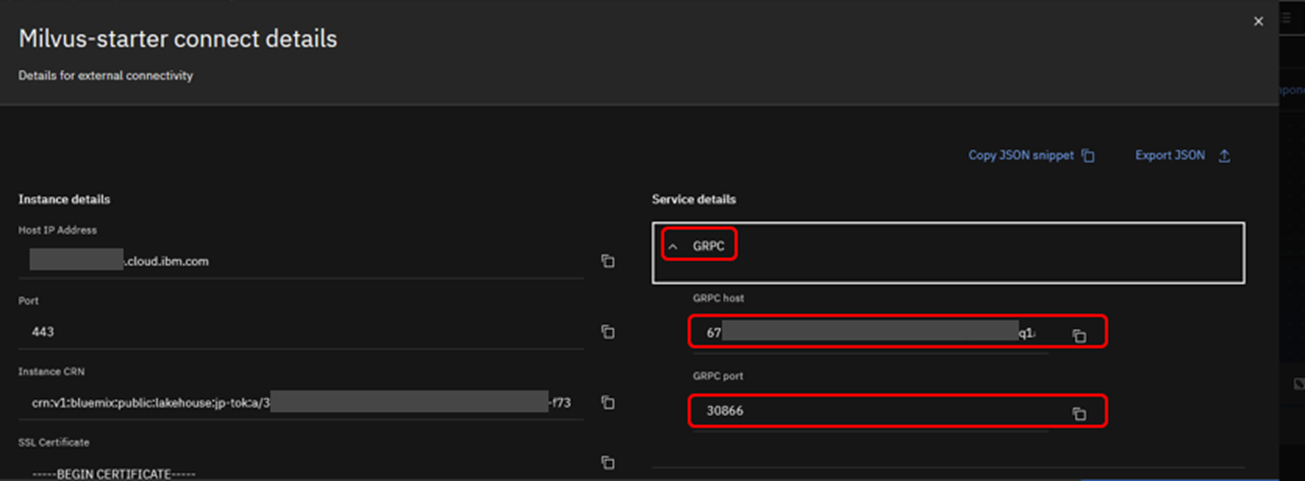The height and width of the screenshot is (481, 1305).
Task: Click the Export JSON link
Action: click(x=1170, y=156)
